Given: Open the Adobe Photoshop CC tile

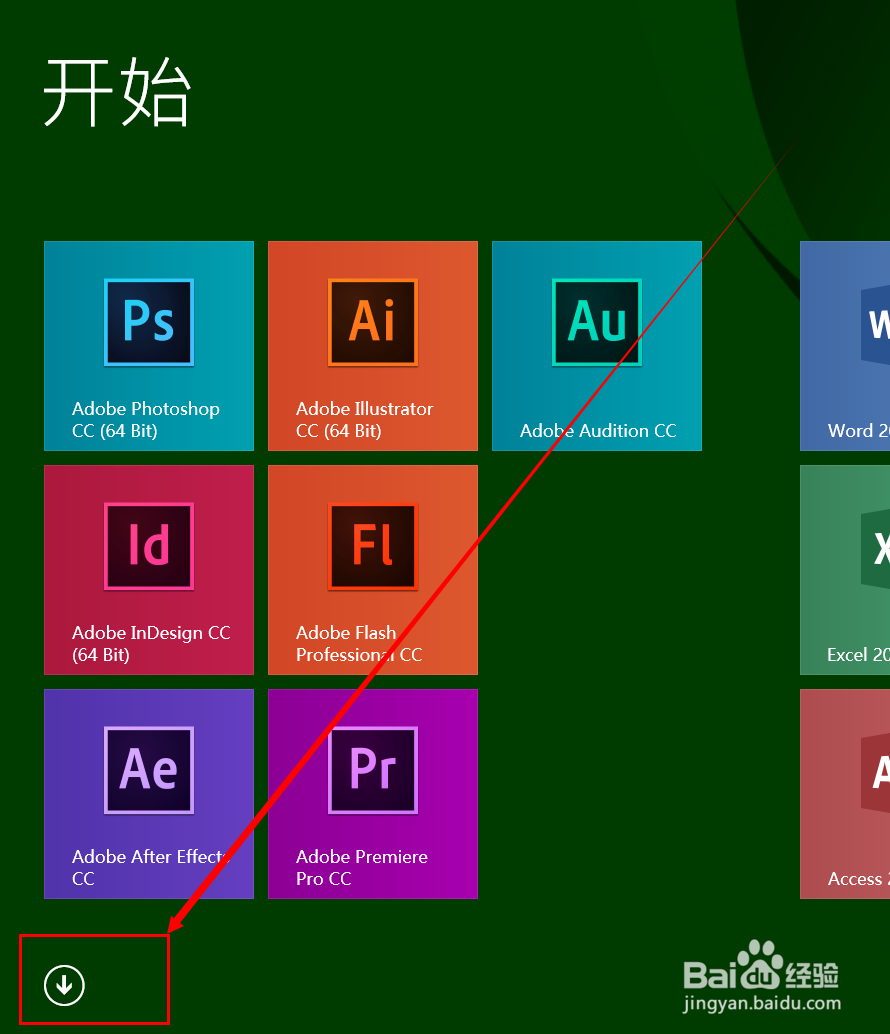Looking at the screenshot, I should pos(149,346).
